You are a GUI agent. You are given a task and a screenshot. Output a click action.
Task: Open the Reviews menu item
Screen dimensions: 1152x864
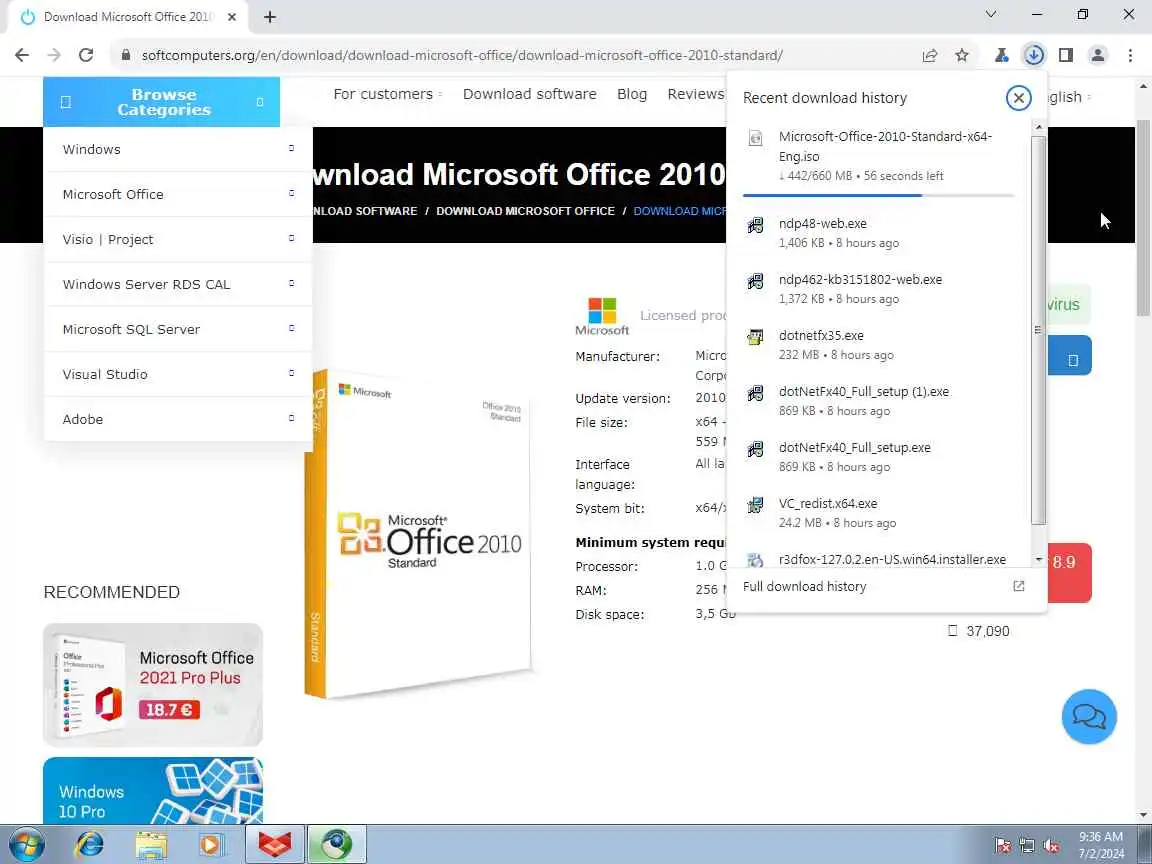[x=696, y=94]
